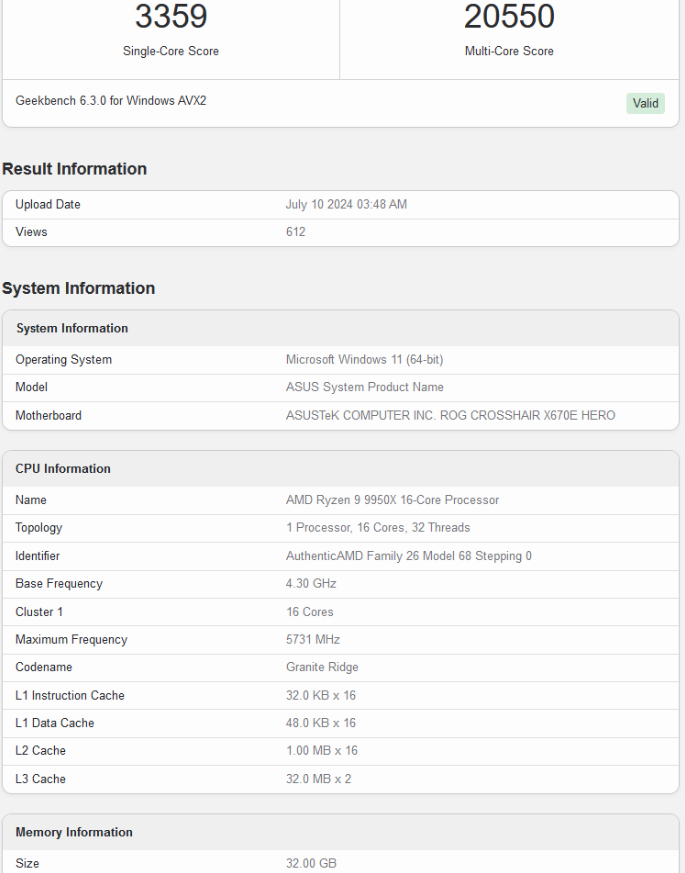Click the Identifier label
Screen dimensions: 685x873
pos(37,556)
